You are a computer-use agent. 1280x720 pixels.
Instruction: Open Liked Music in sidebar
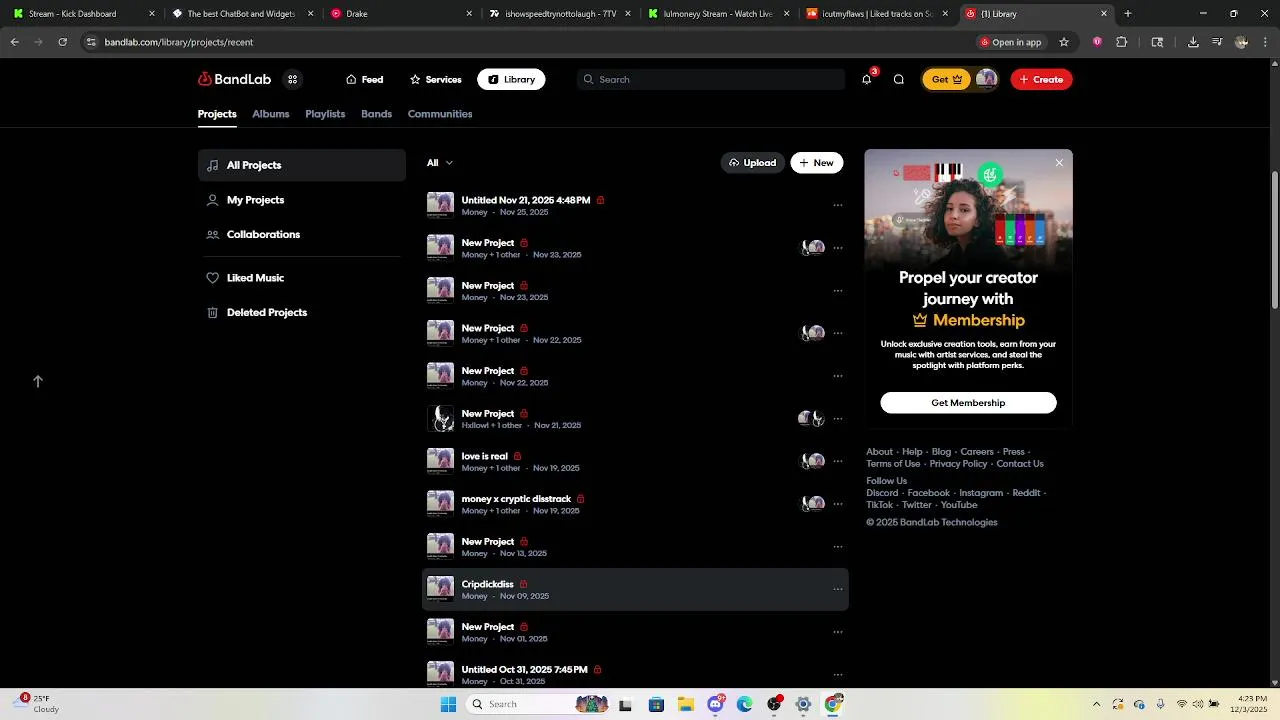(301, 278)
